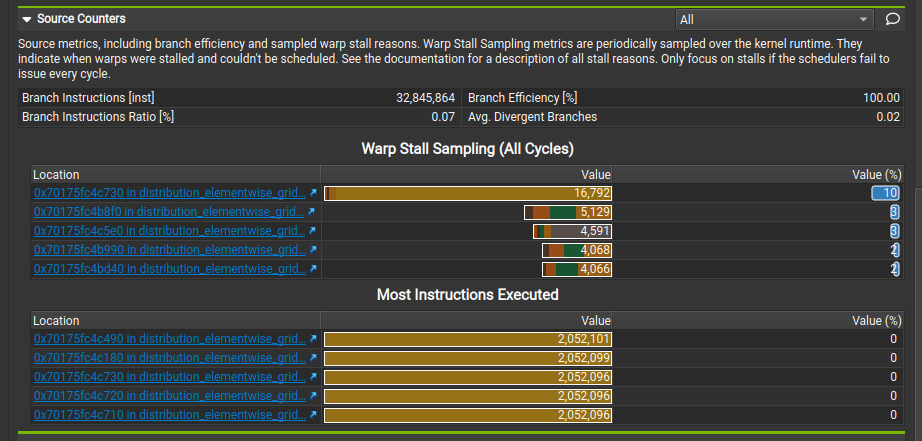Click external arrow icon for 0x70175fc4c730 stall row

click(x=311, y=193)
